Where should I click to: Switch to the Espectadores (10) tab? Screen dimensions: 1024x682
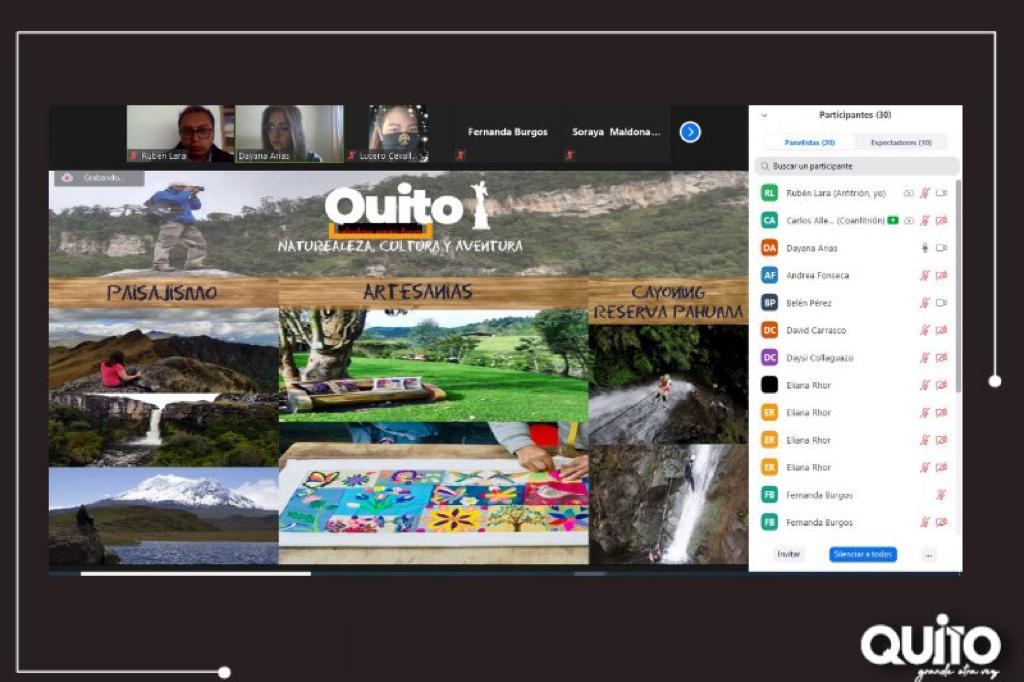(900, 143)
